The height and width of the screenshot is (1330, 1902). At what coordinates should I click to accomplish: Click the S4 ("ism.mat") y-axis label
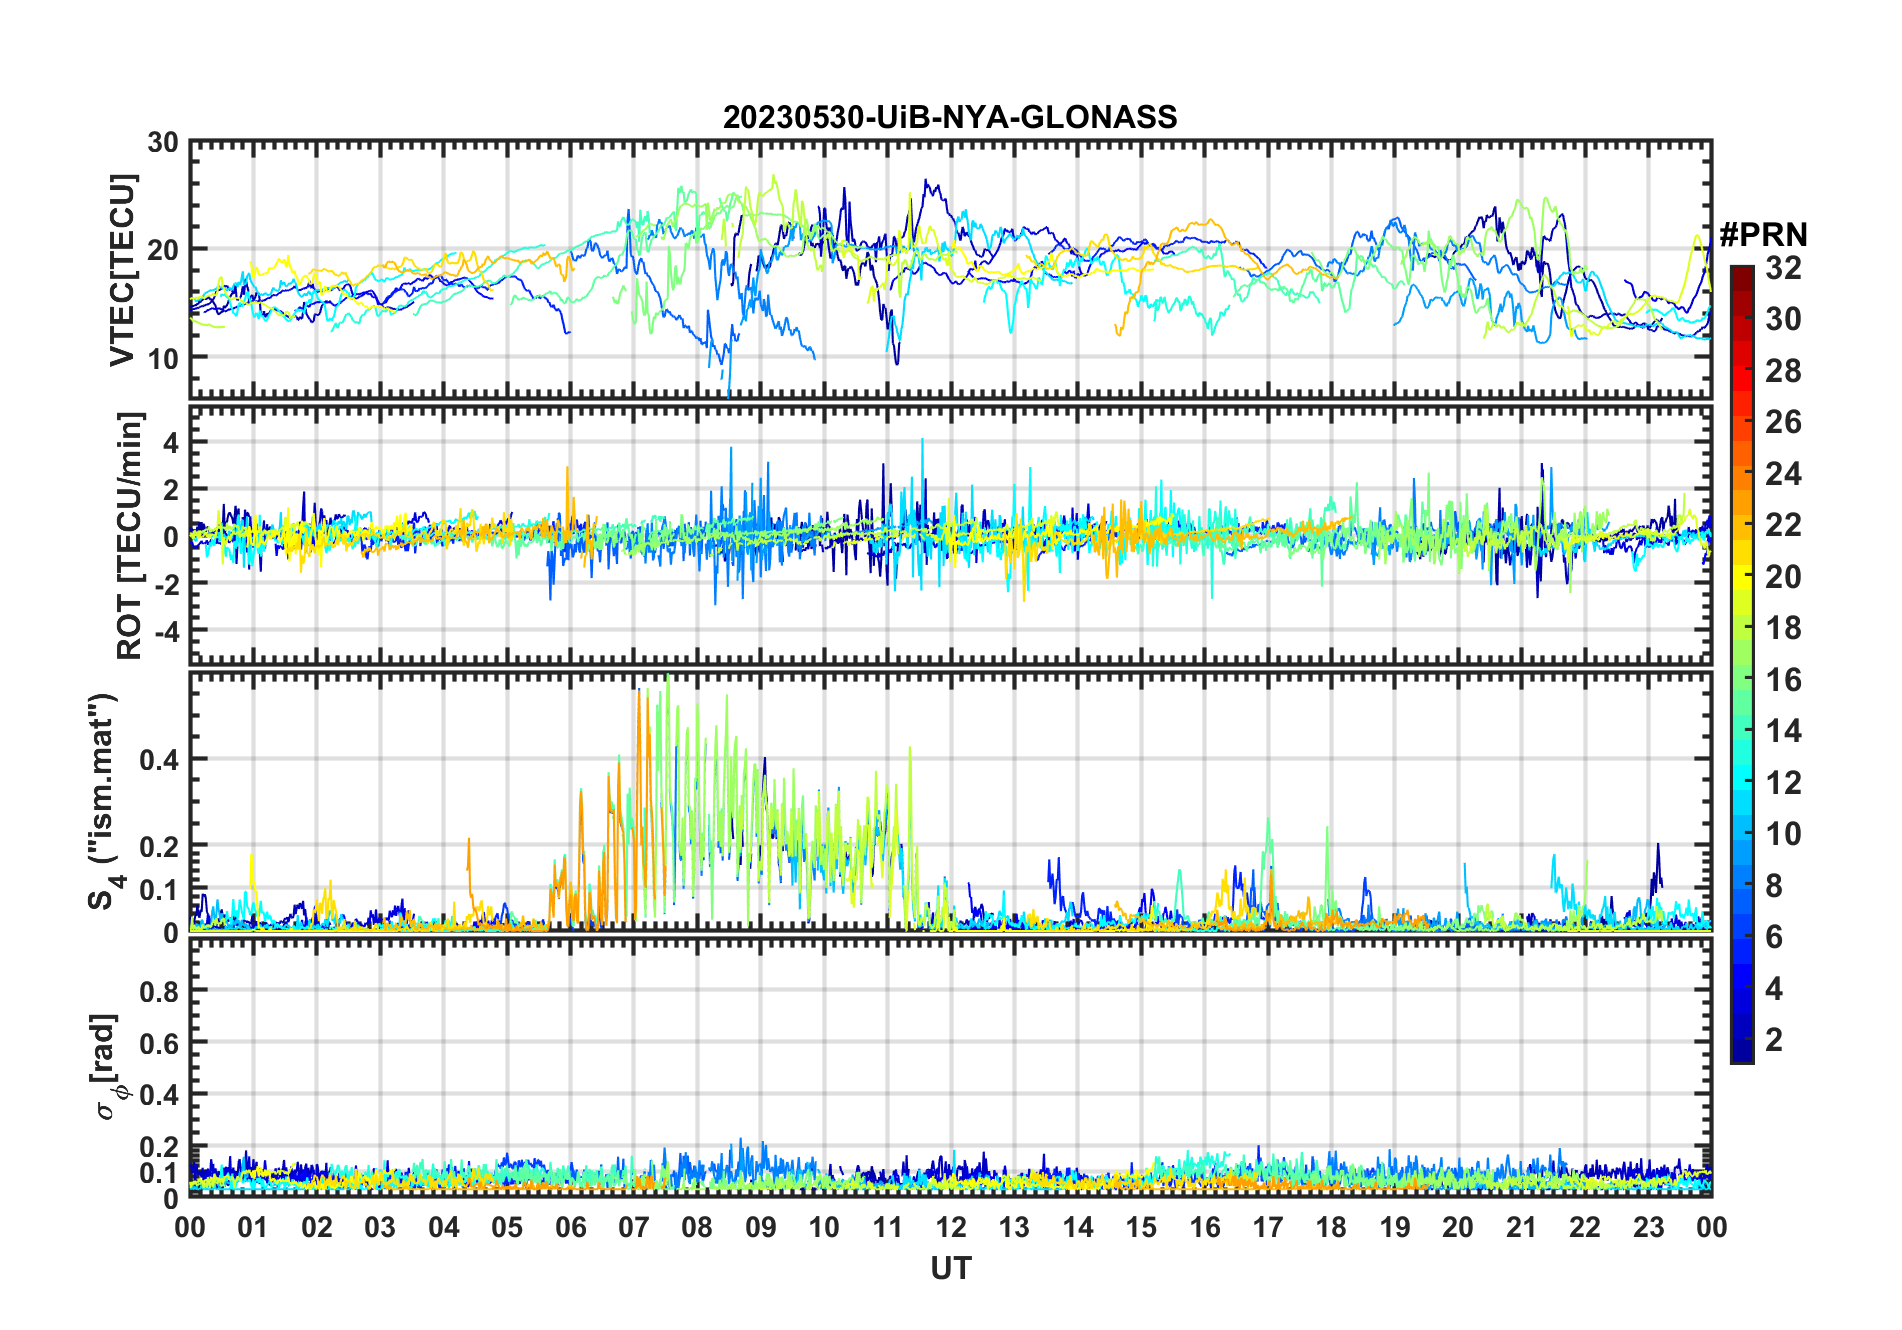click(x=104, y=801)
